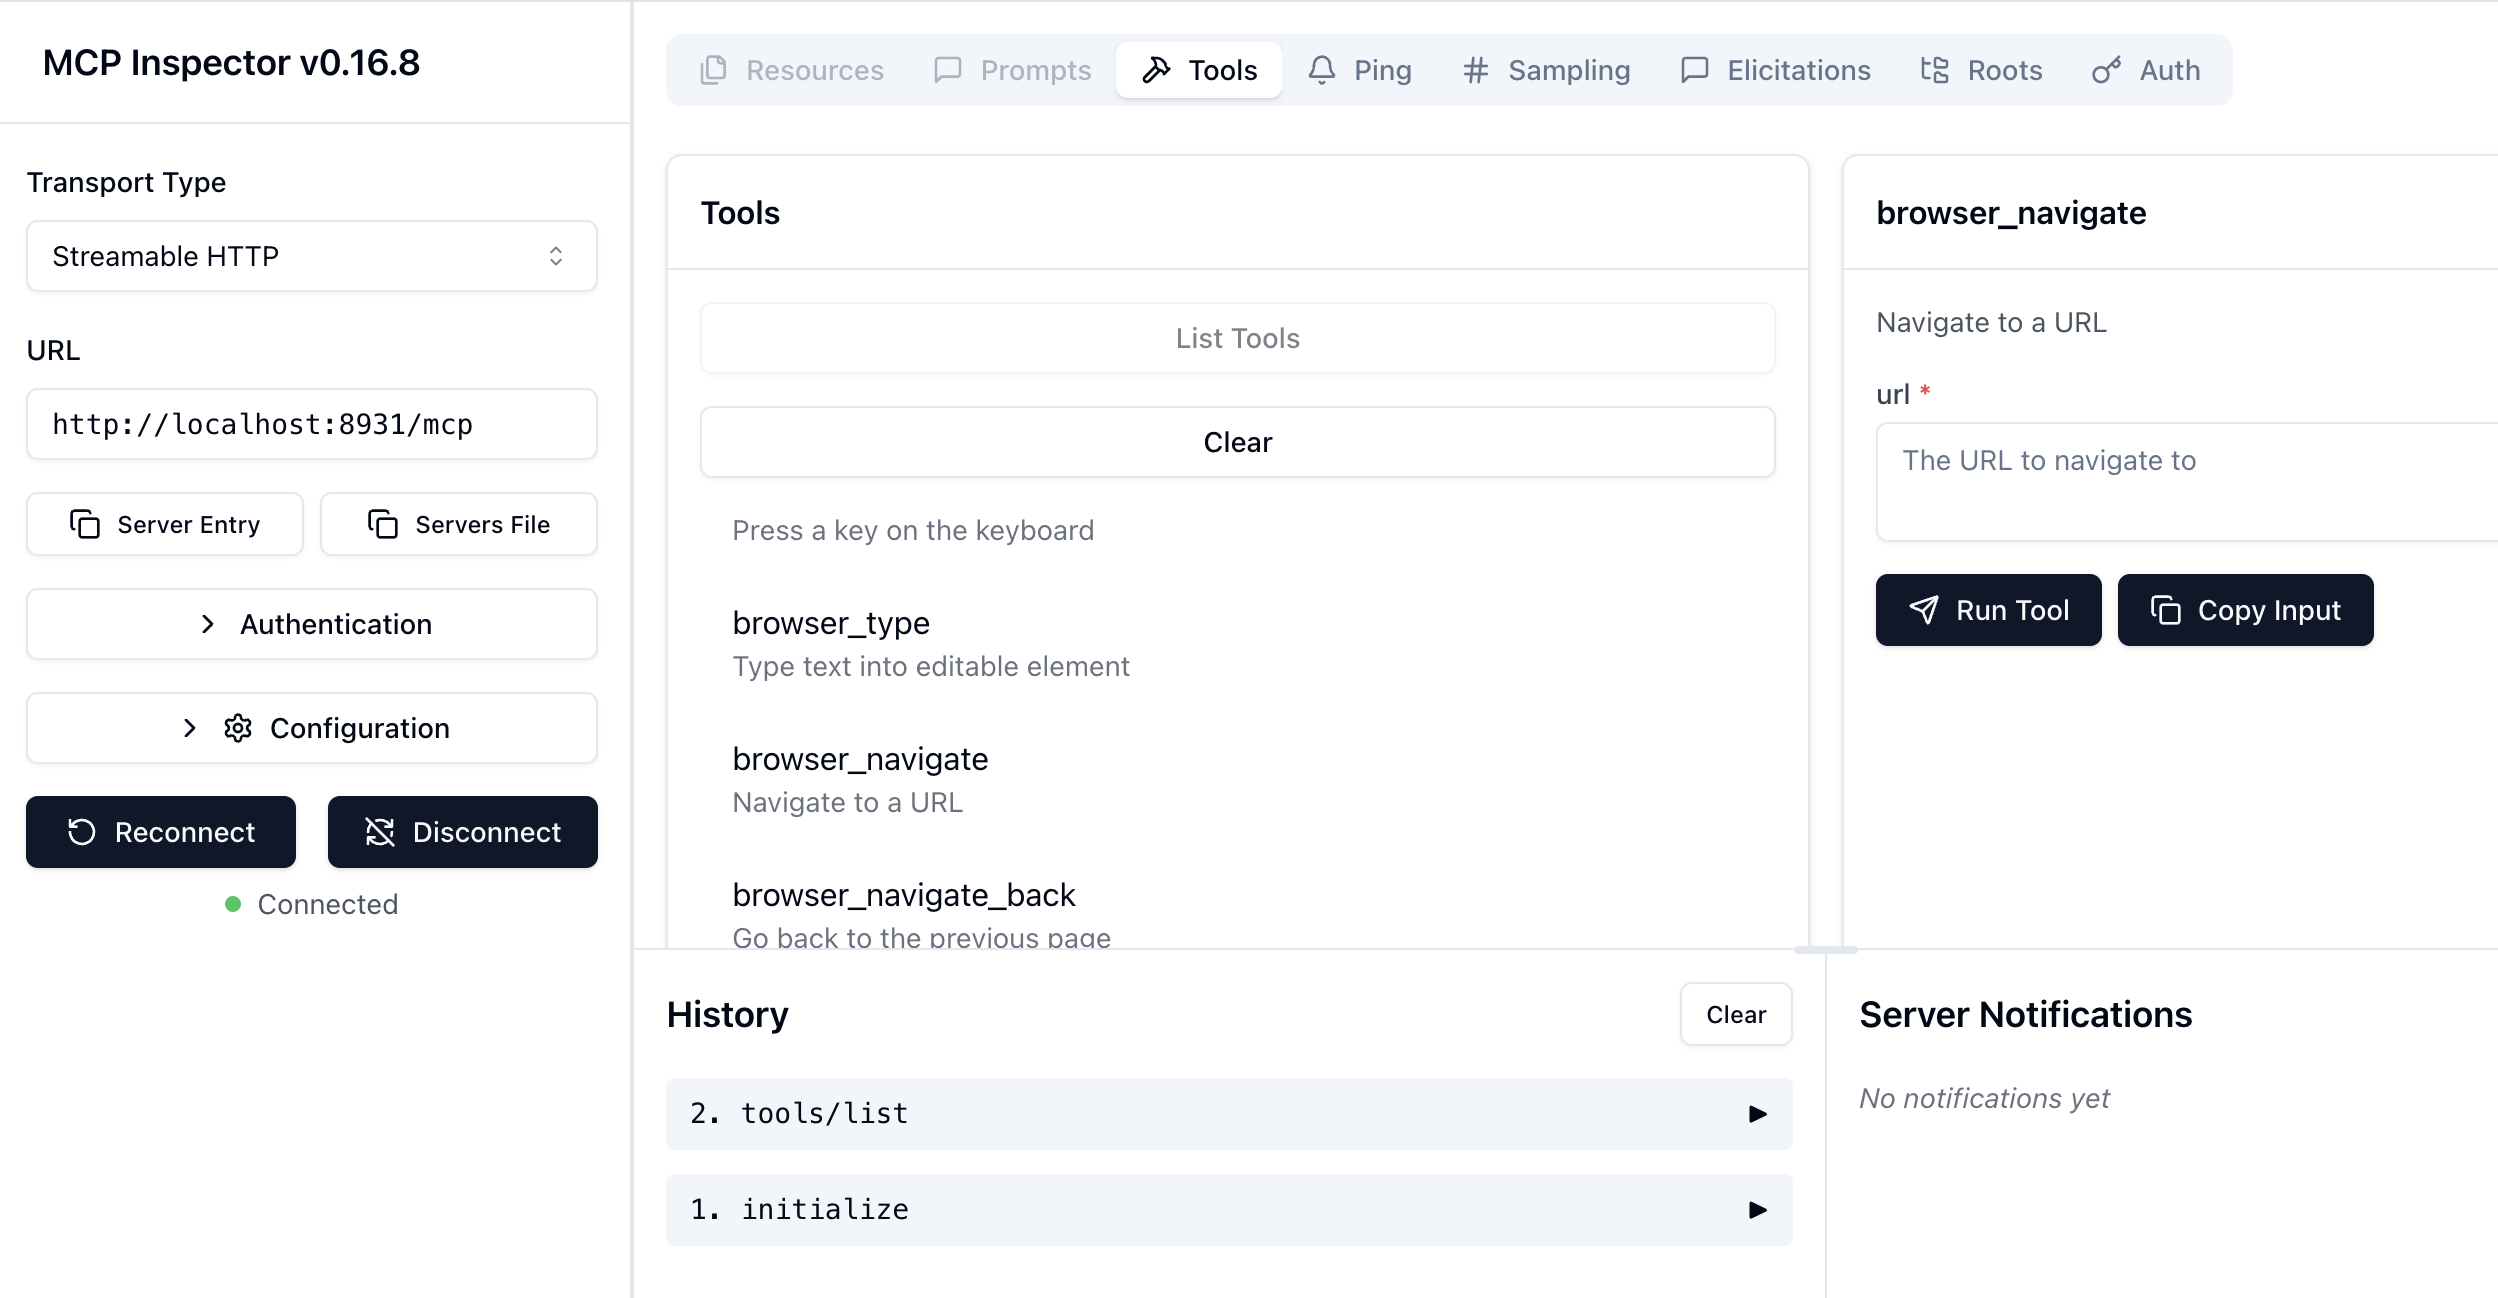
Task: Click the key icon on Auth tab
Action: [2106, 70]
